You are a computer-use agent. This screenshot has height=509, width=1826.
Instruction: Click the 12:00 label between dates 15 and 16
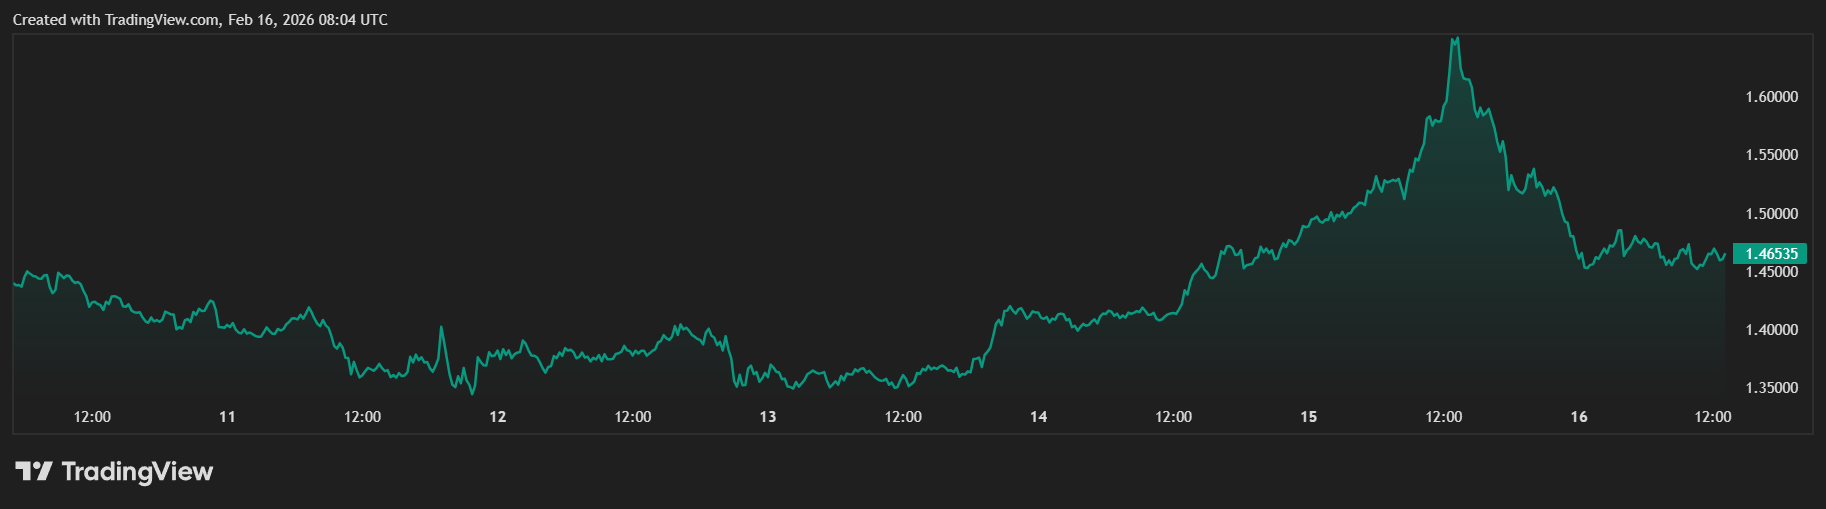click(x=1443, y=417)
